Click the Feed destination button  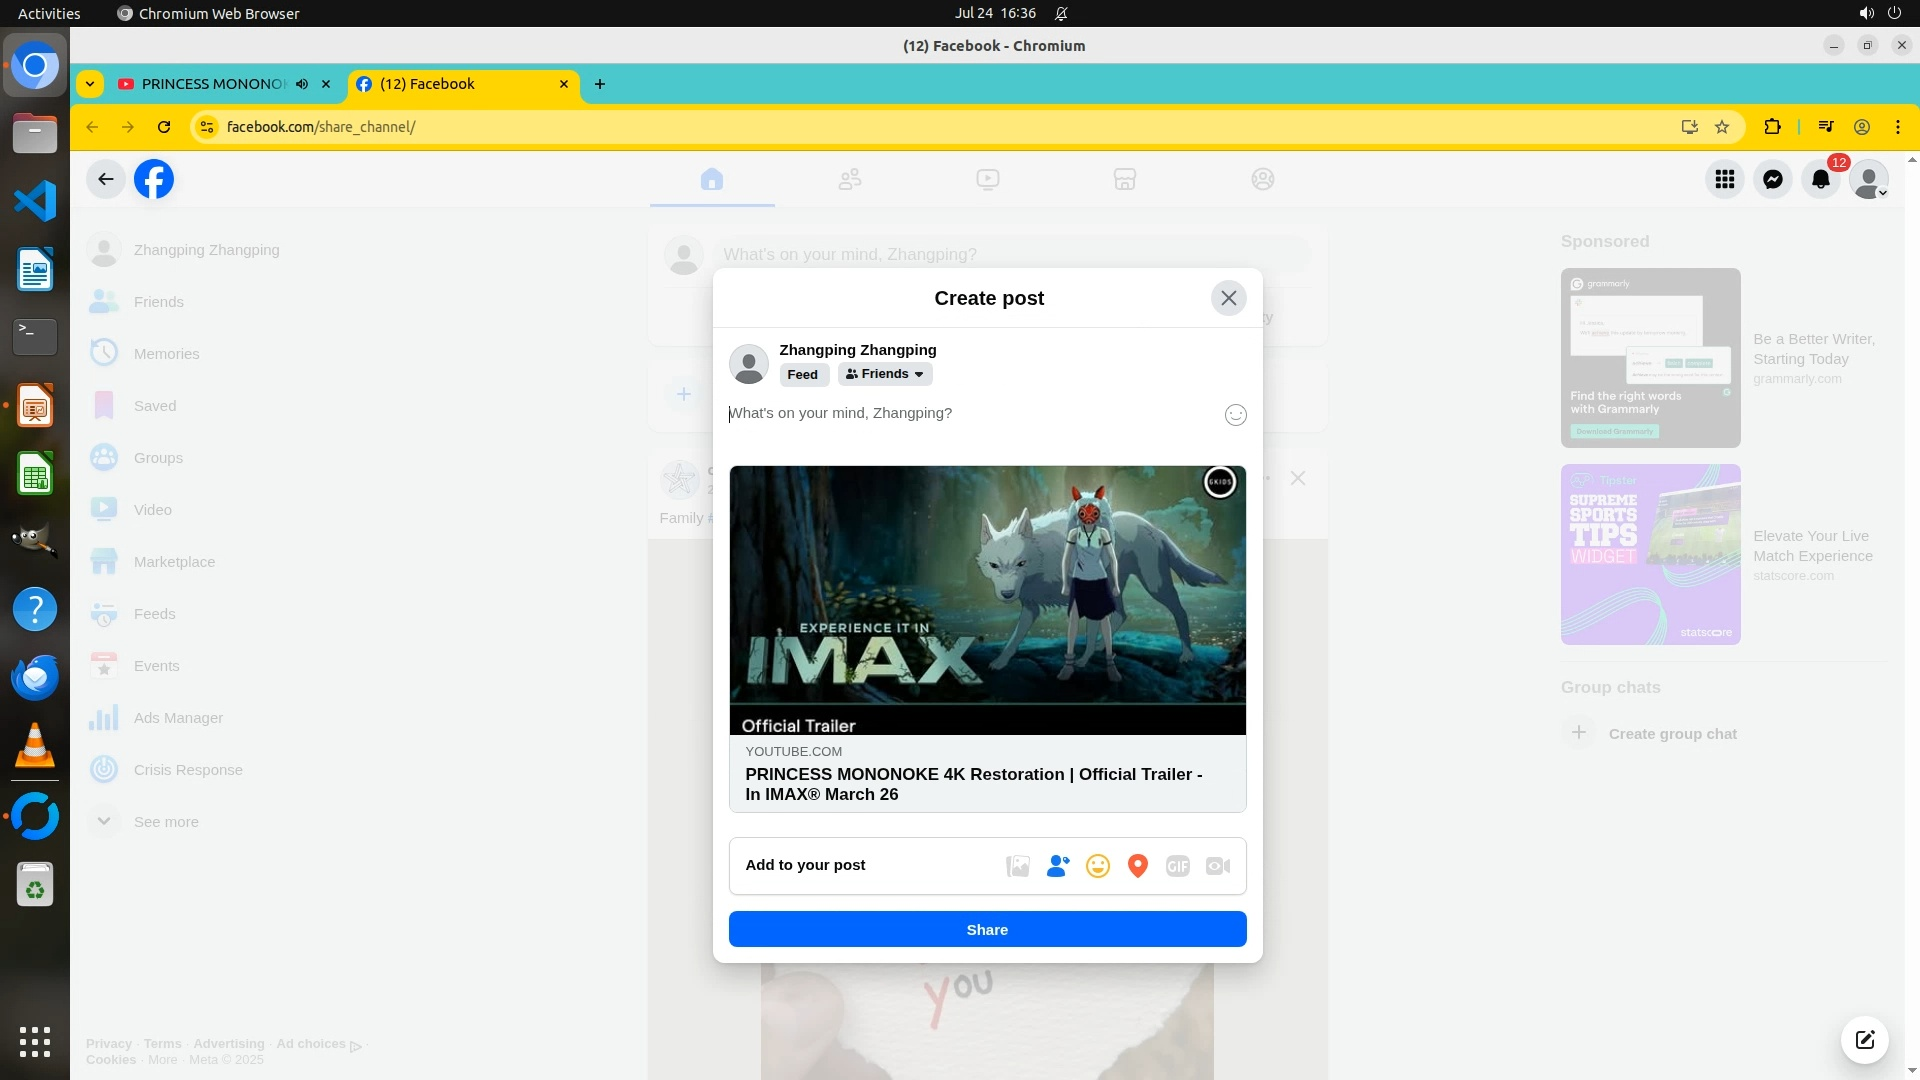point(803,374)
